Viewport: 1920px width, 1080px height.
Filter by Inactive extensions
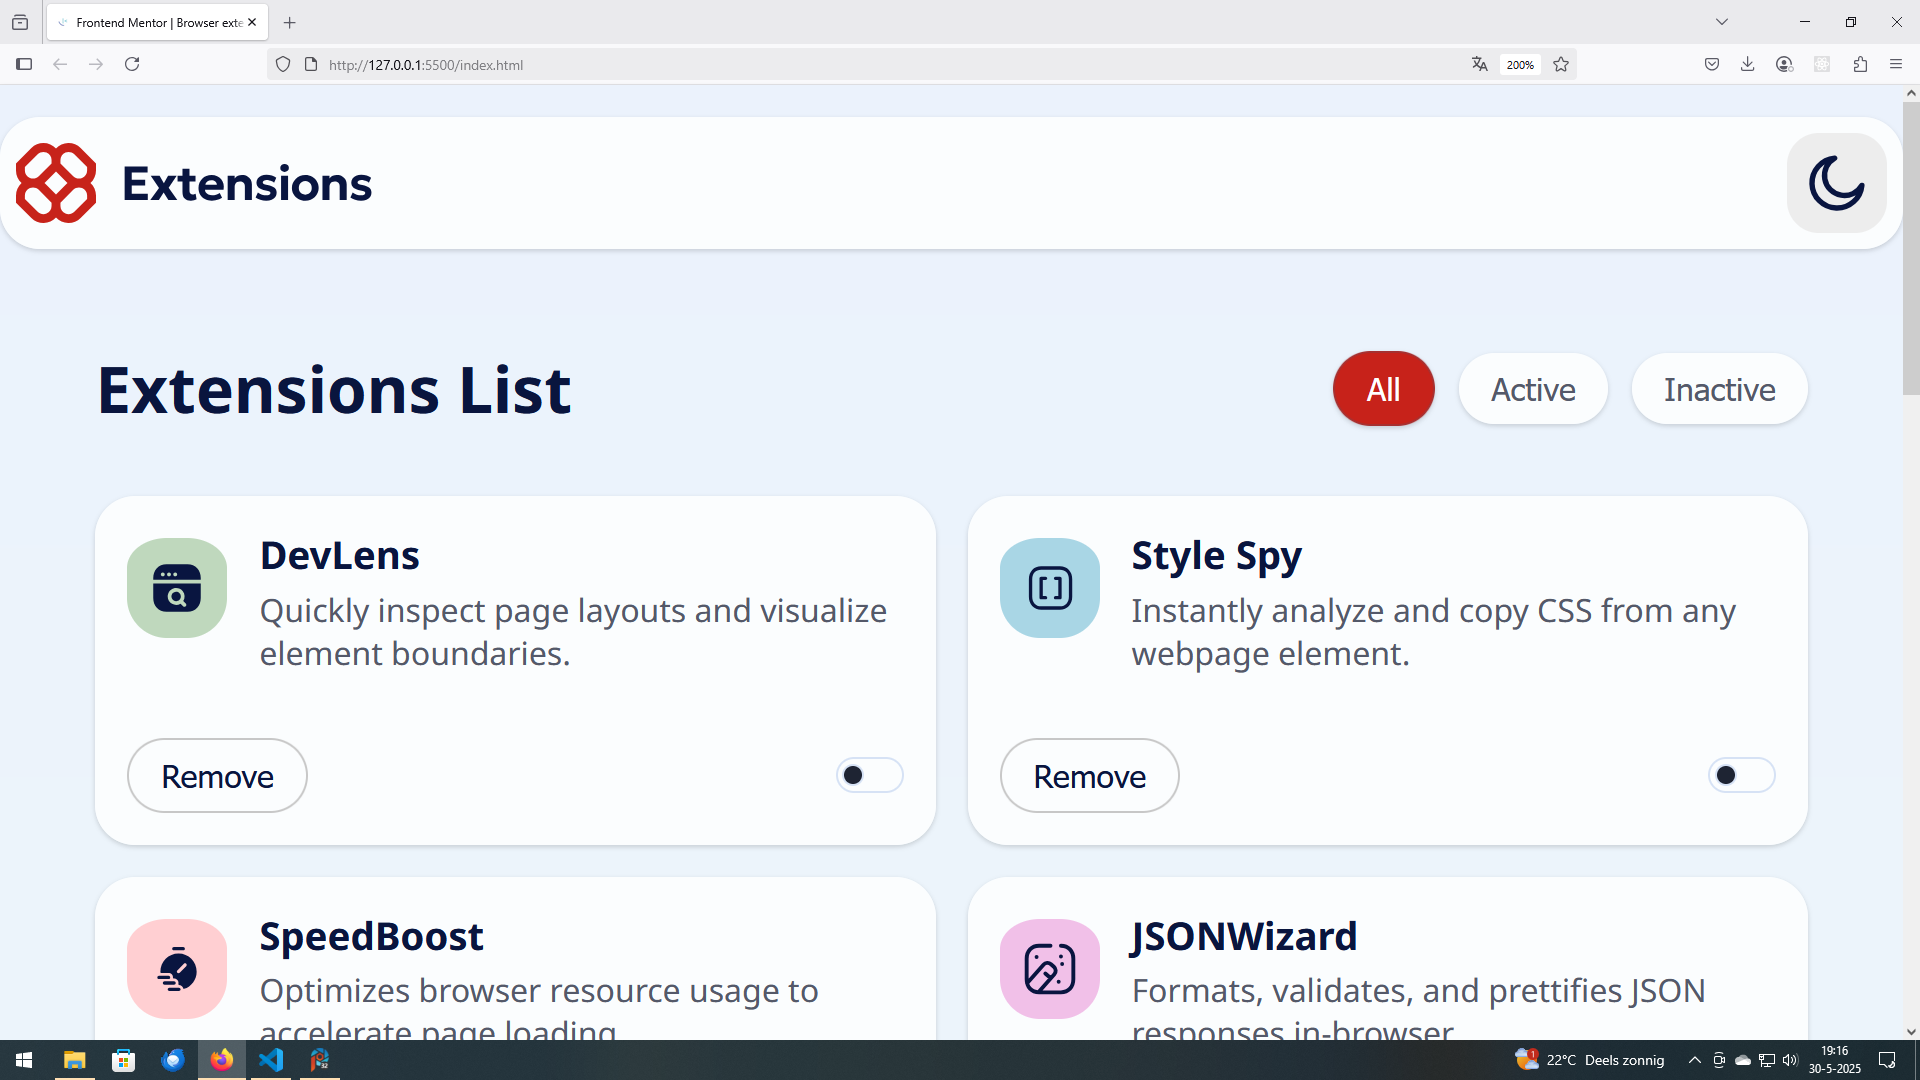(x=1719, y=389)
